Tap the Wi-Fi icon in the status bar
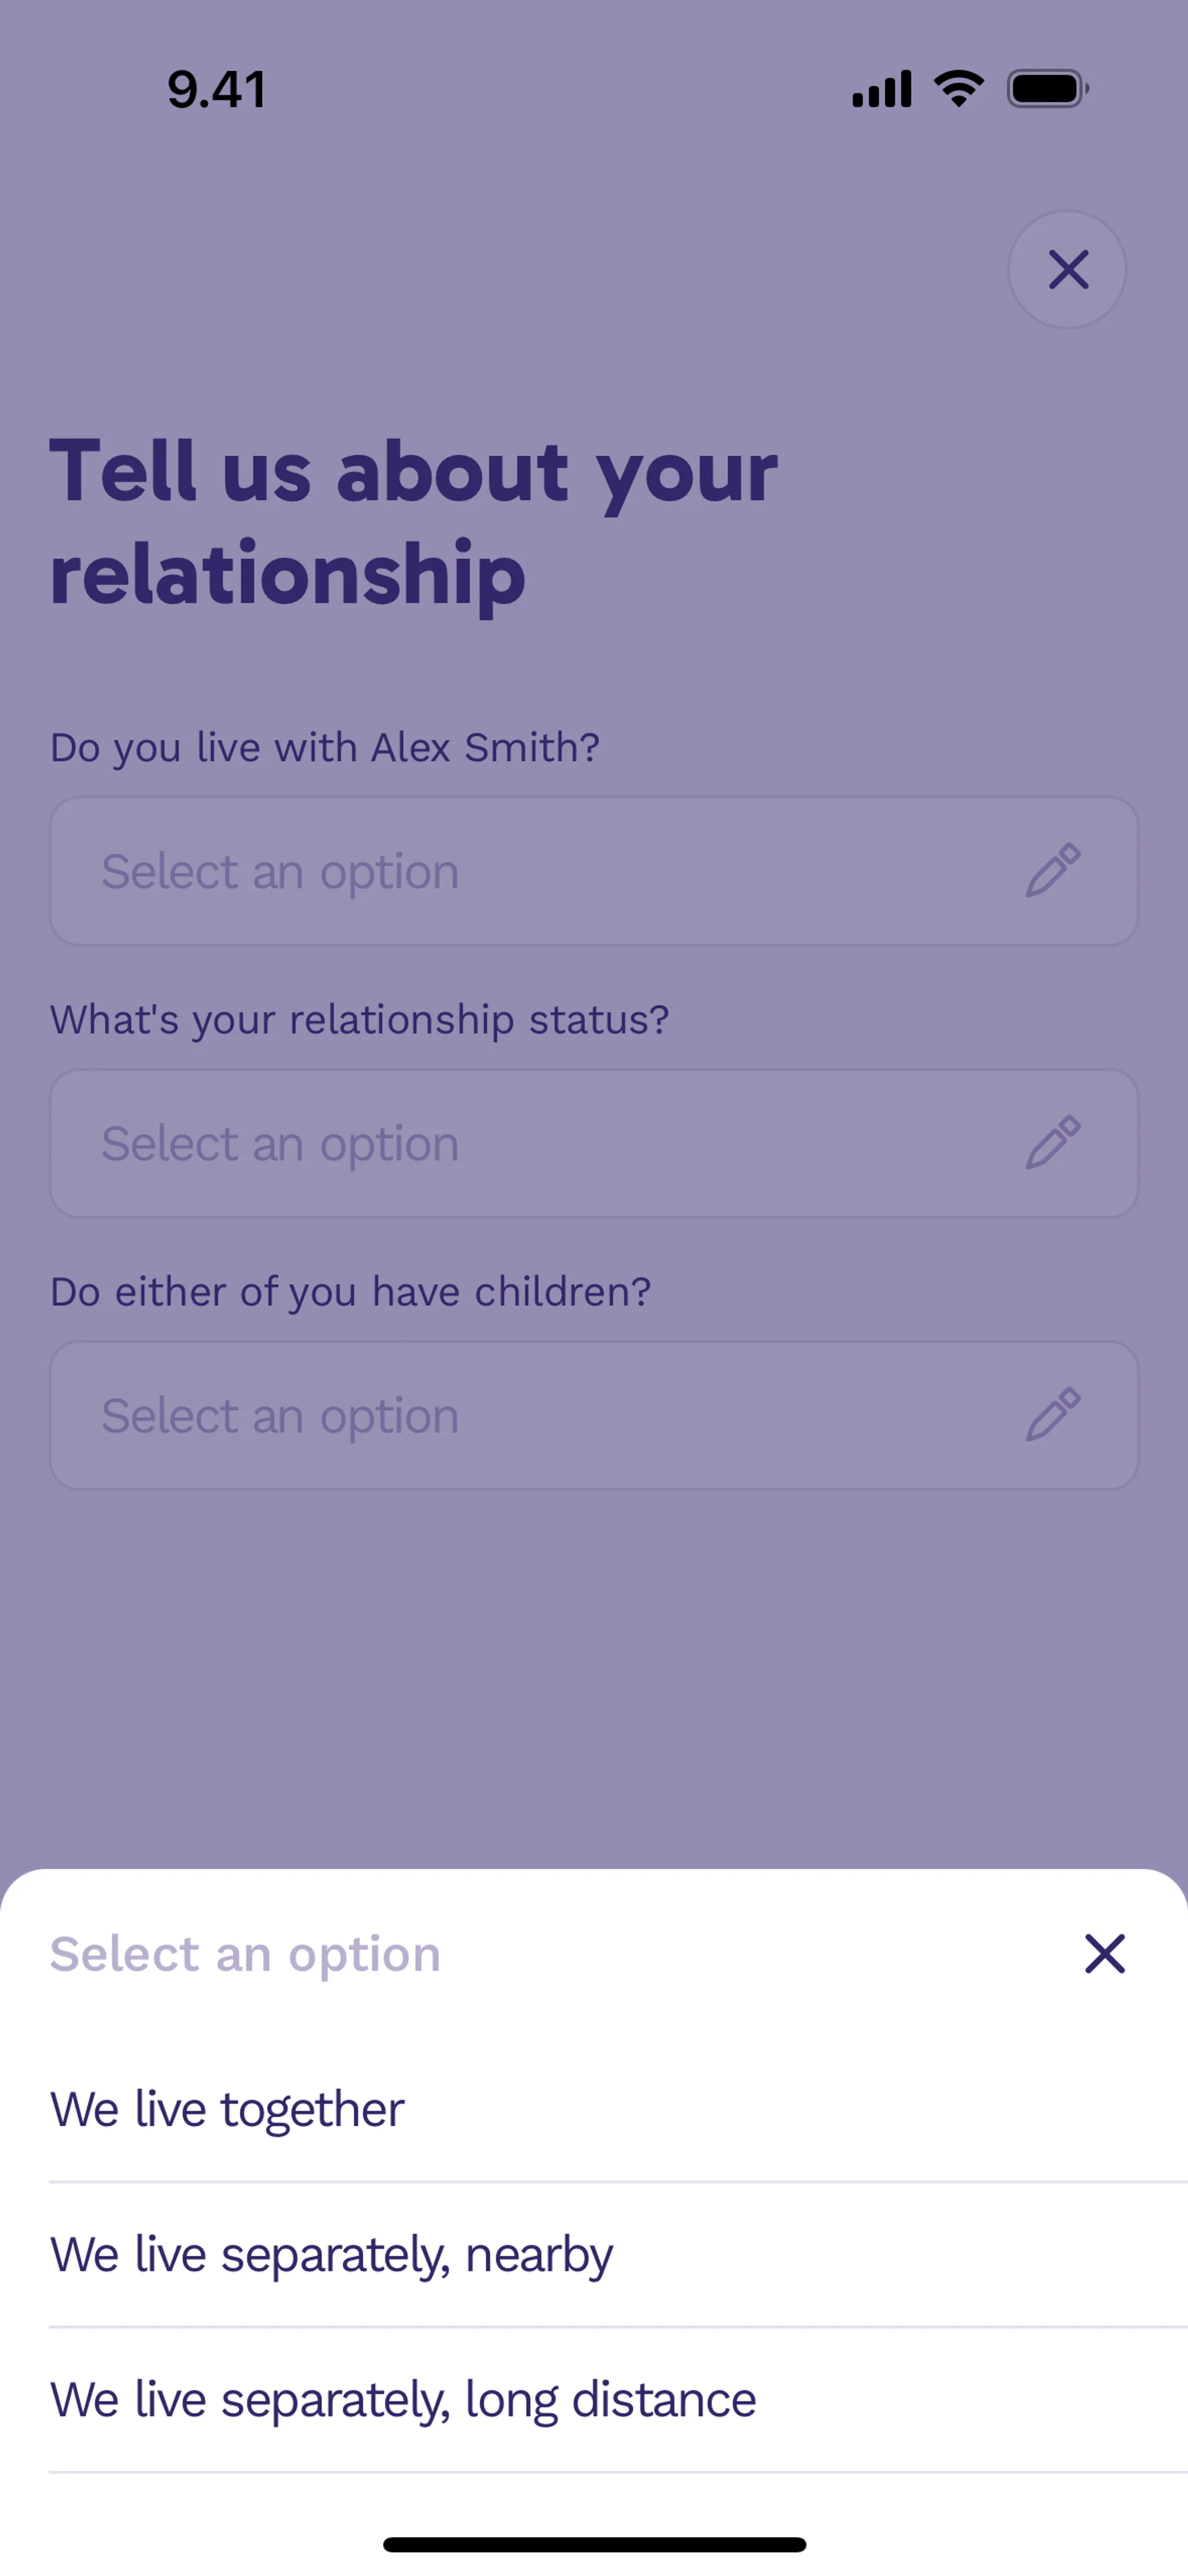 (958, 89)
